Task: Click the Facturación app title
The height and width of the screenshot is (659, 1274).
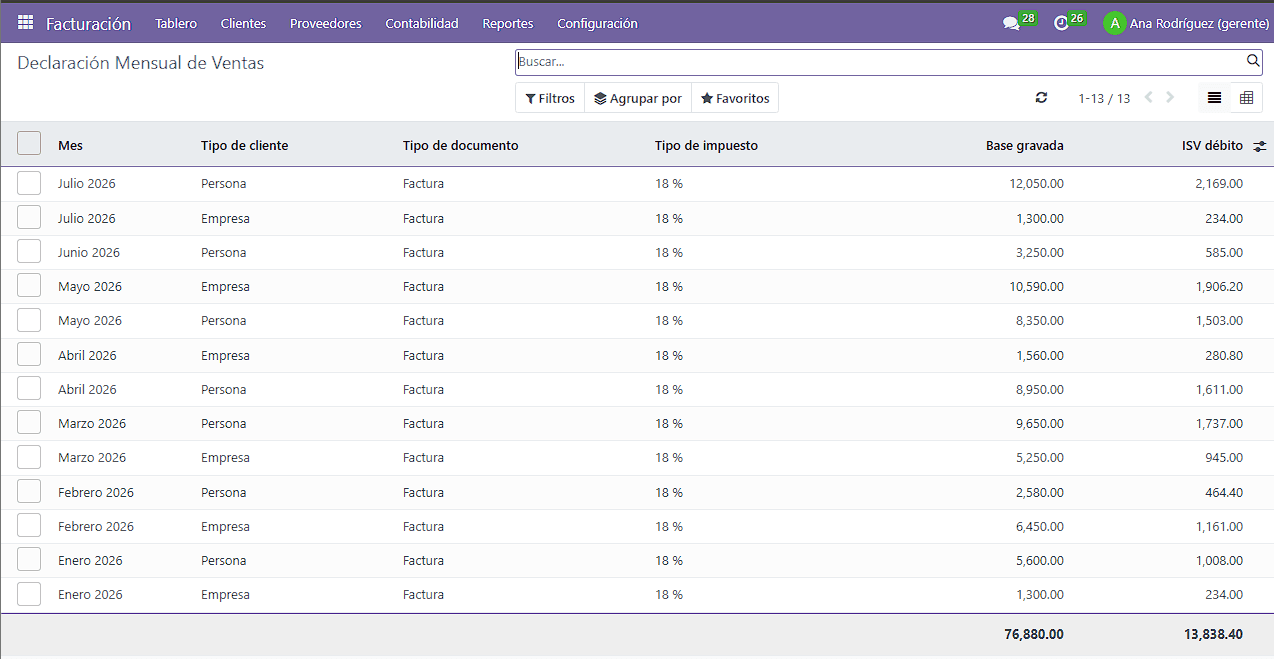Action: point(88,23)
